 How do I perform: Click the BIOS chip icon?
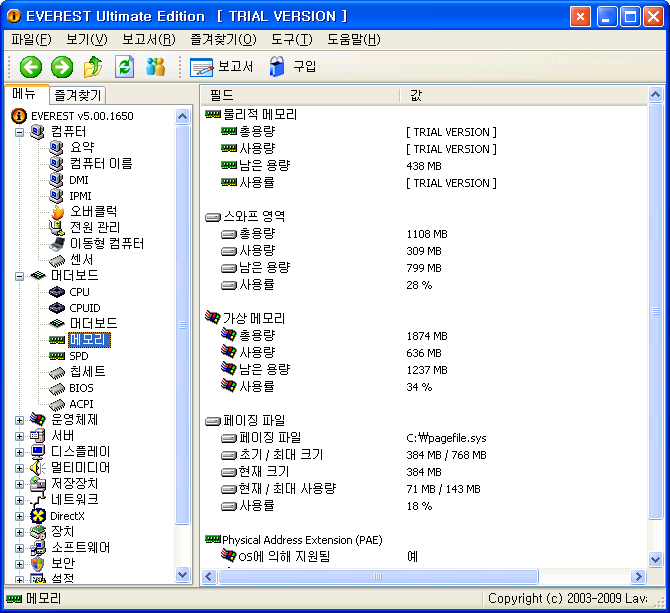(x=57, y=389)
